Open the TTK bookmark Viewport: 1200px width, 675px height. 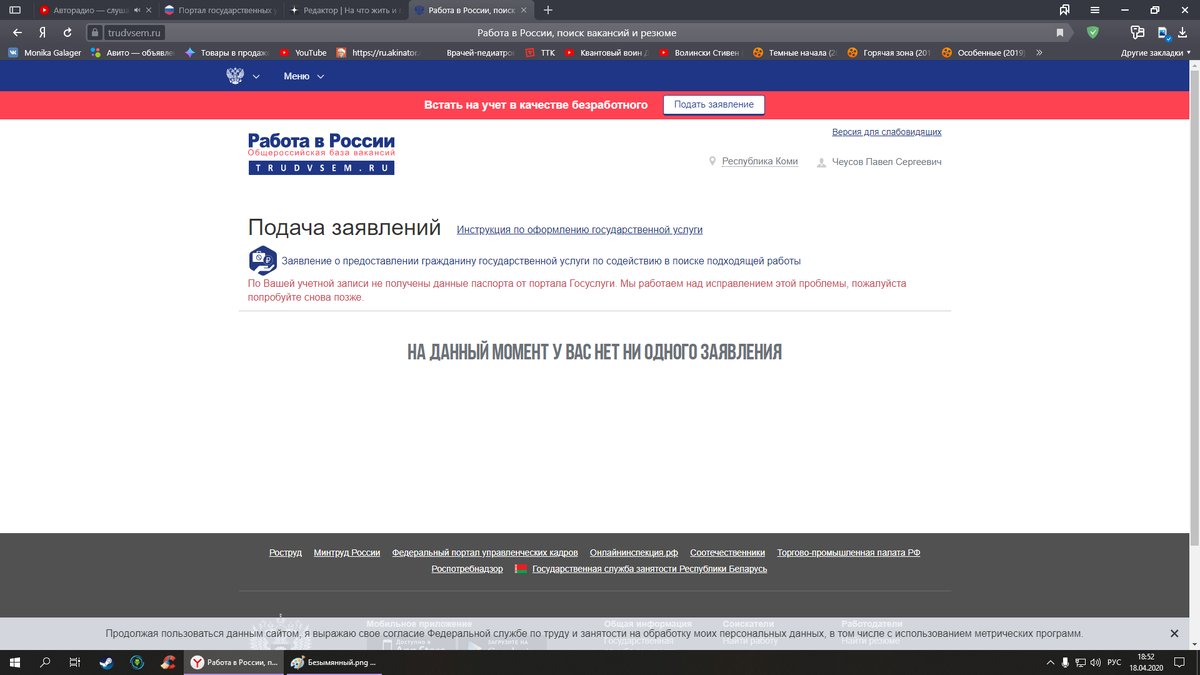click(540, 52)
